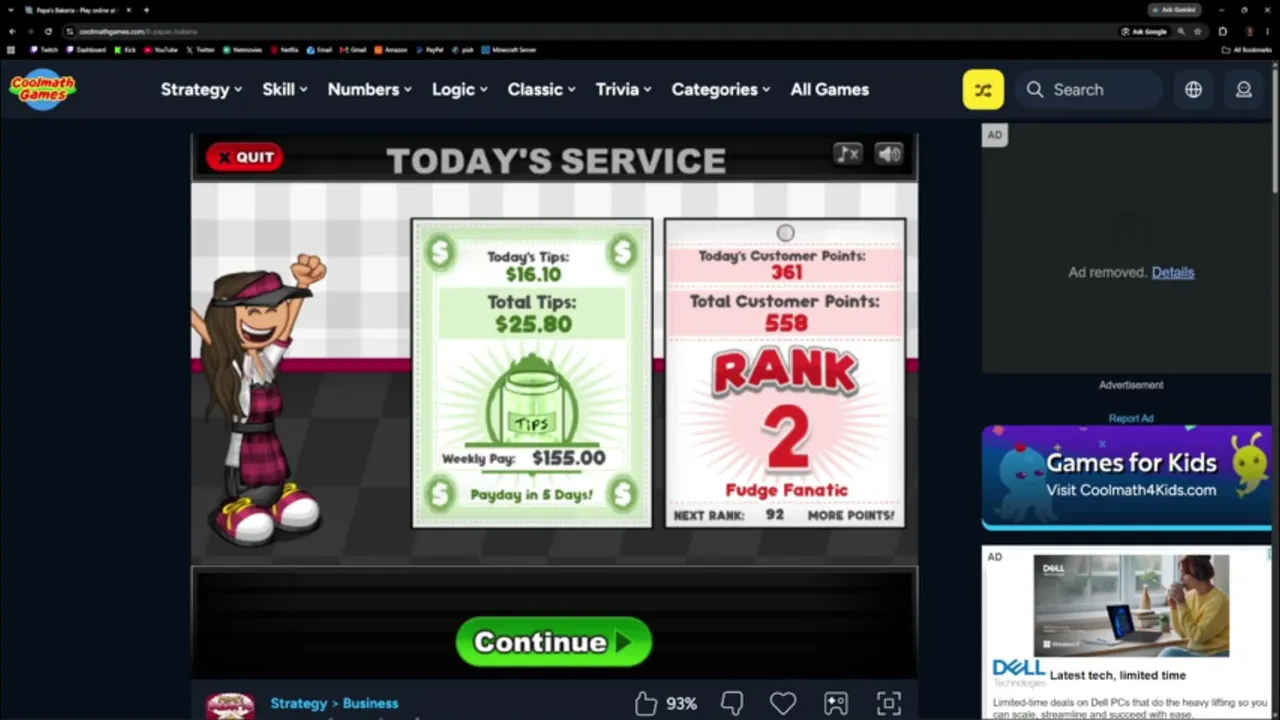Screen dimensions: 1280x720
Task: Go forward in the browser
Action: (x=30, y=31)
